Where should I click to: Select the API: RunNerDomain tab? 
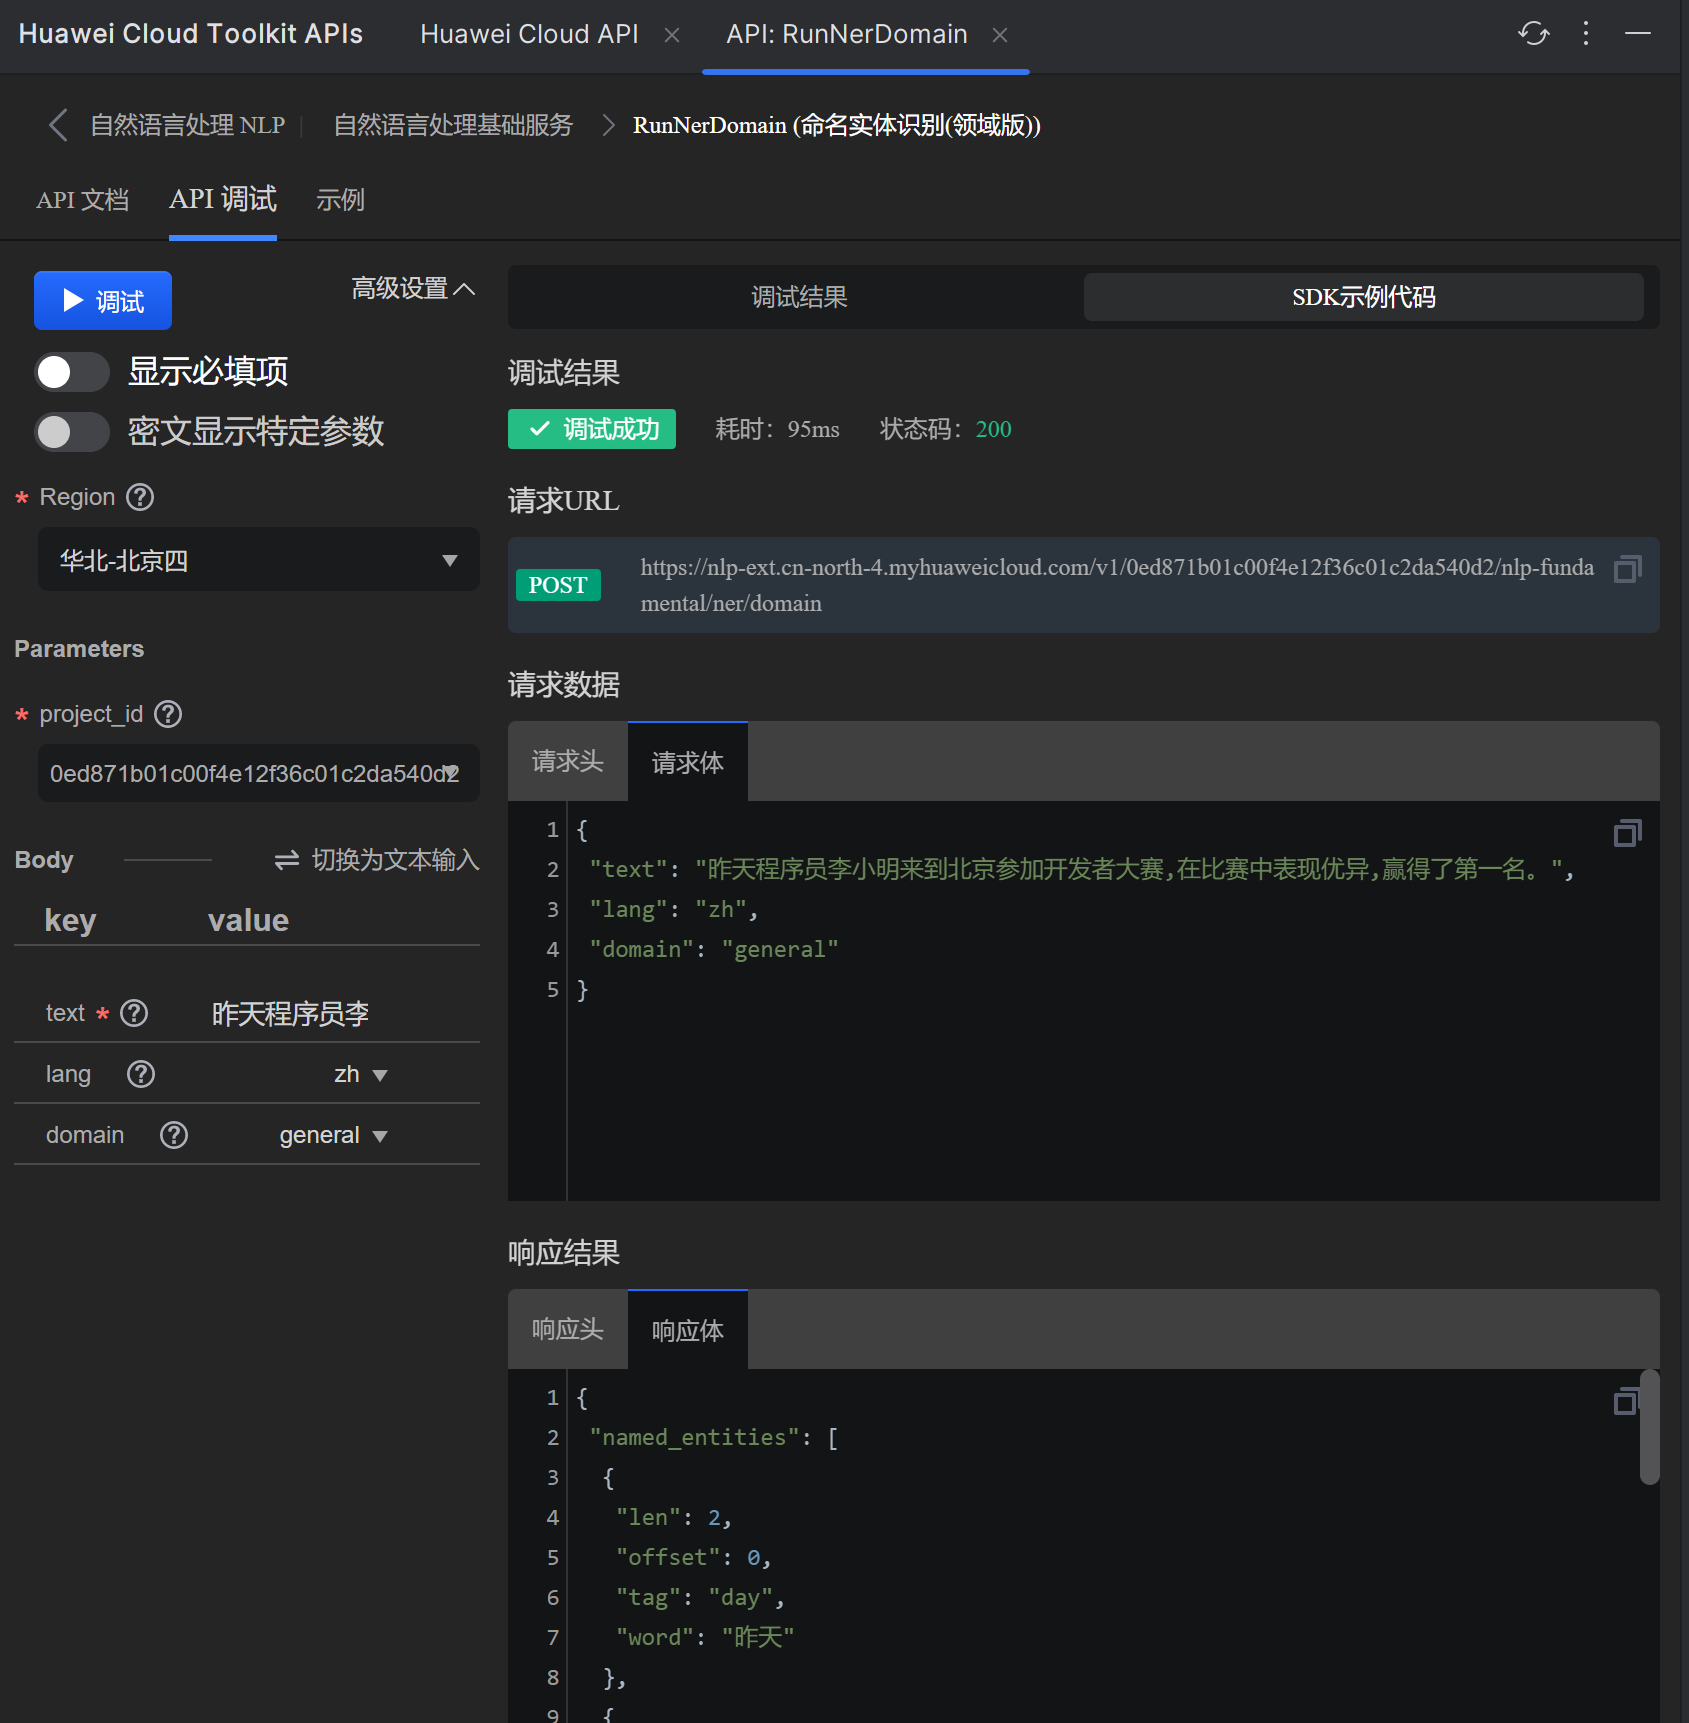pos(847,34)
